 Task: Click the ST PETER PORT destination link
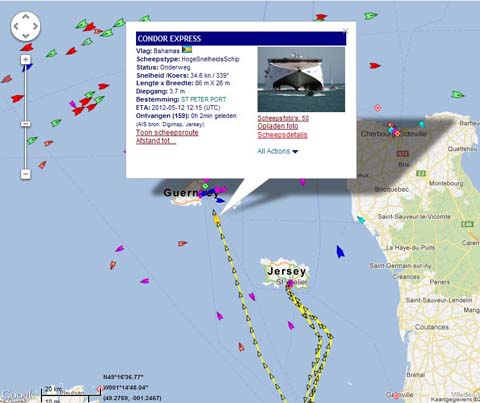203,99
